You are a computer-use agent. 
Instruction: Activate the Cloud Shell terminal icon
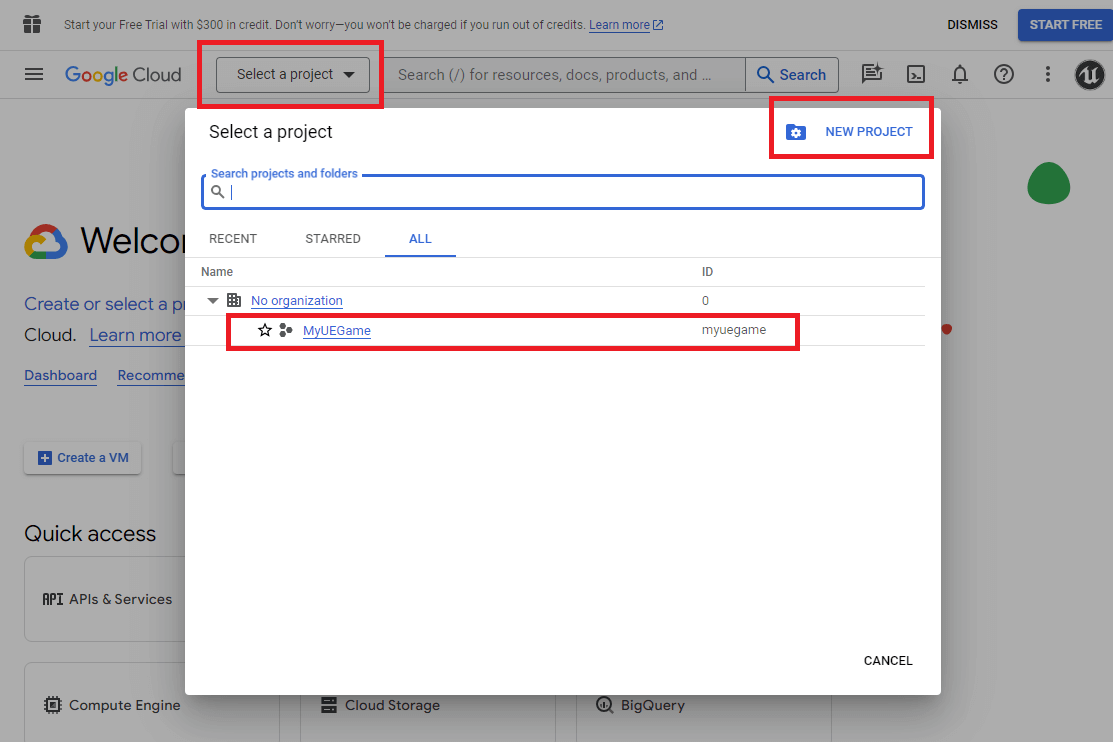(x=916, y=75)
